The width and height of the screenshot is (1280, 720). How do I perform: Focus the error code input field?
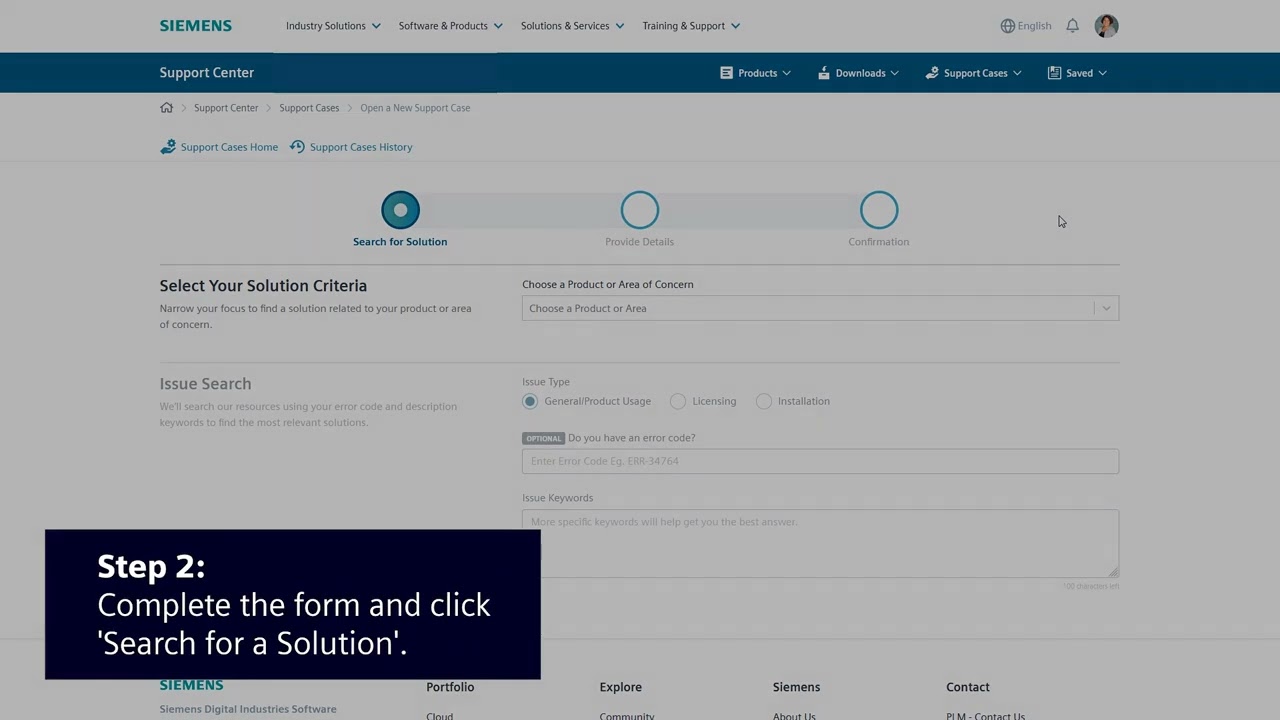click(820, 461)
